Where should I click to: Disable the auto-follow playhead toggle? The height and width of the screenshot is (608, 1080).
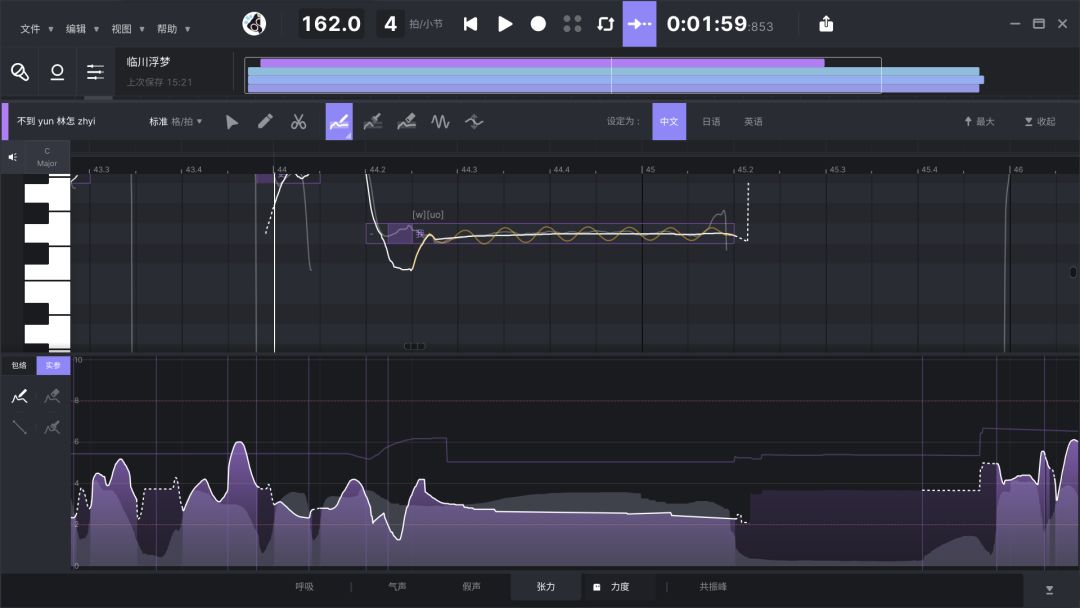[639, 24]
